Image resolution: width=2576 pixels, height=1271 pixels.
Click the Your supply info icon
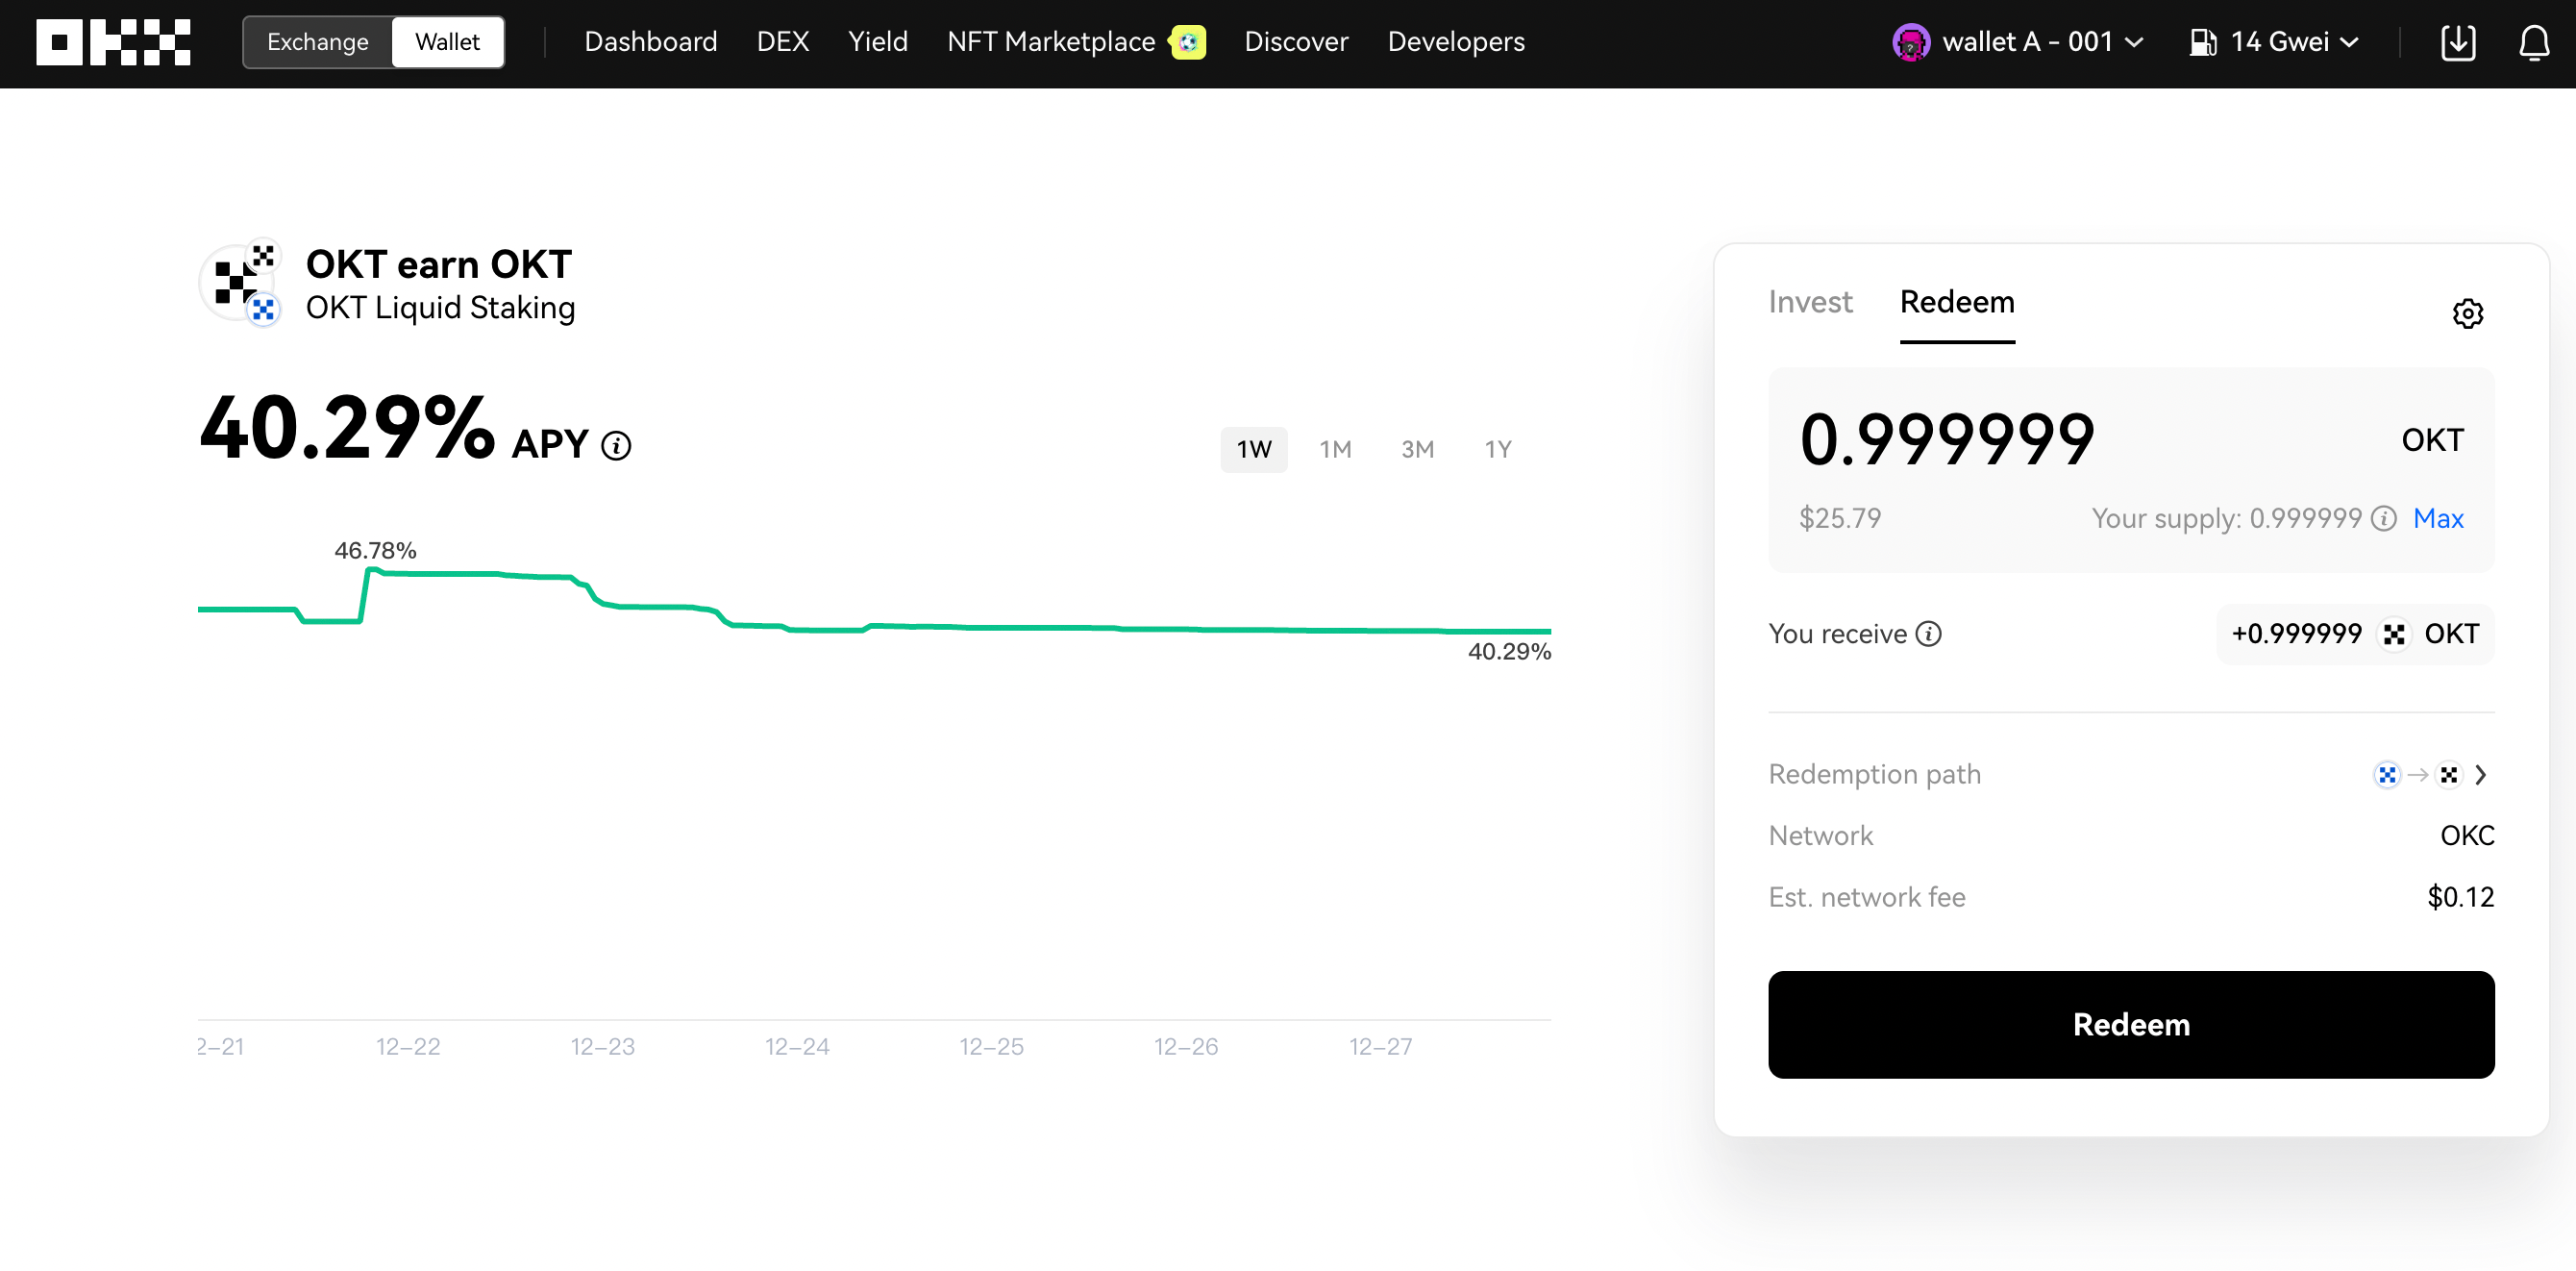coord(2384,518)
